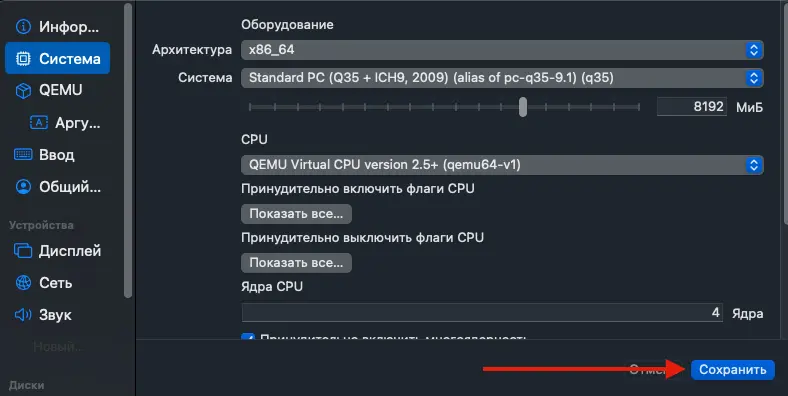Image resolution: width=788 pixels, height=396 pixels.
Task: Select the Система chip icon
Action: tap(23, 59)
